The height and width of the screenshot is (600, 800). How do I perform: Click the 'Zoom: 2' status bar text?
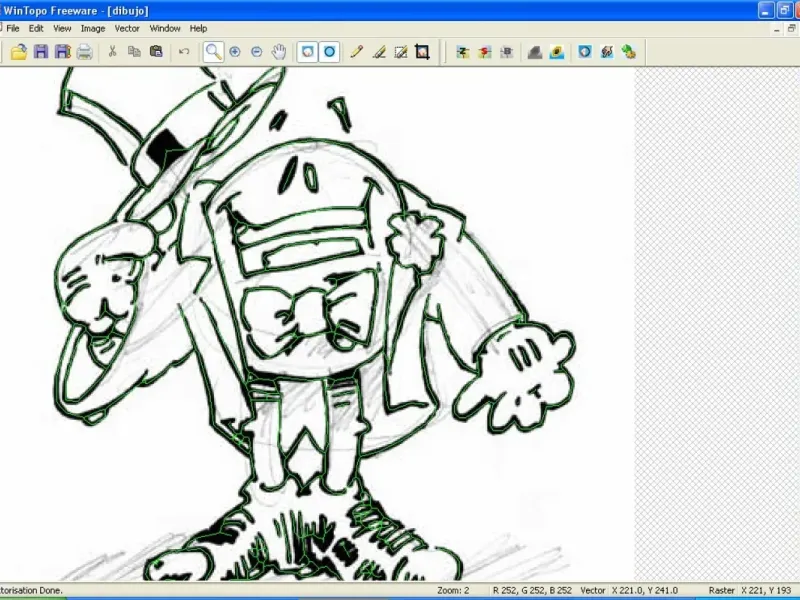(453, 590)
